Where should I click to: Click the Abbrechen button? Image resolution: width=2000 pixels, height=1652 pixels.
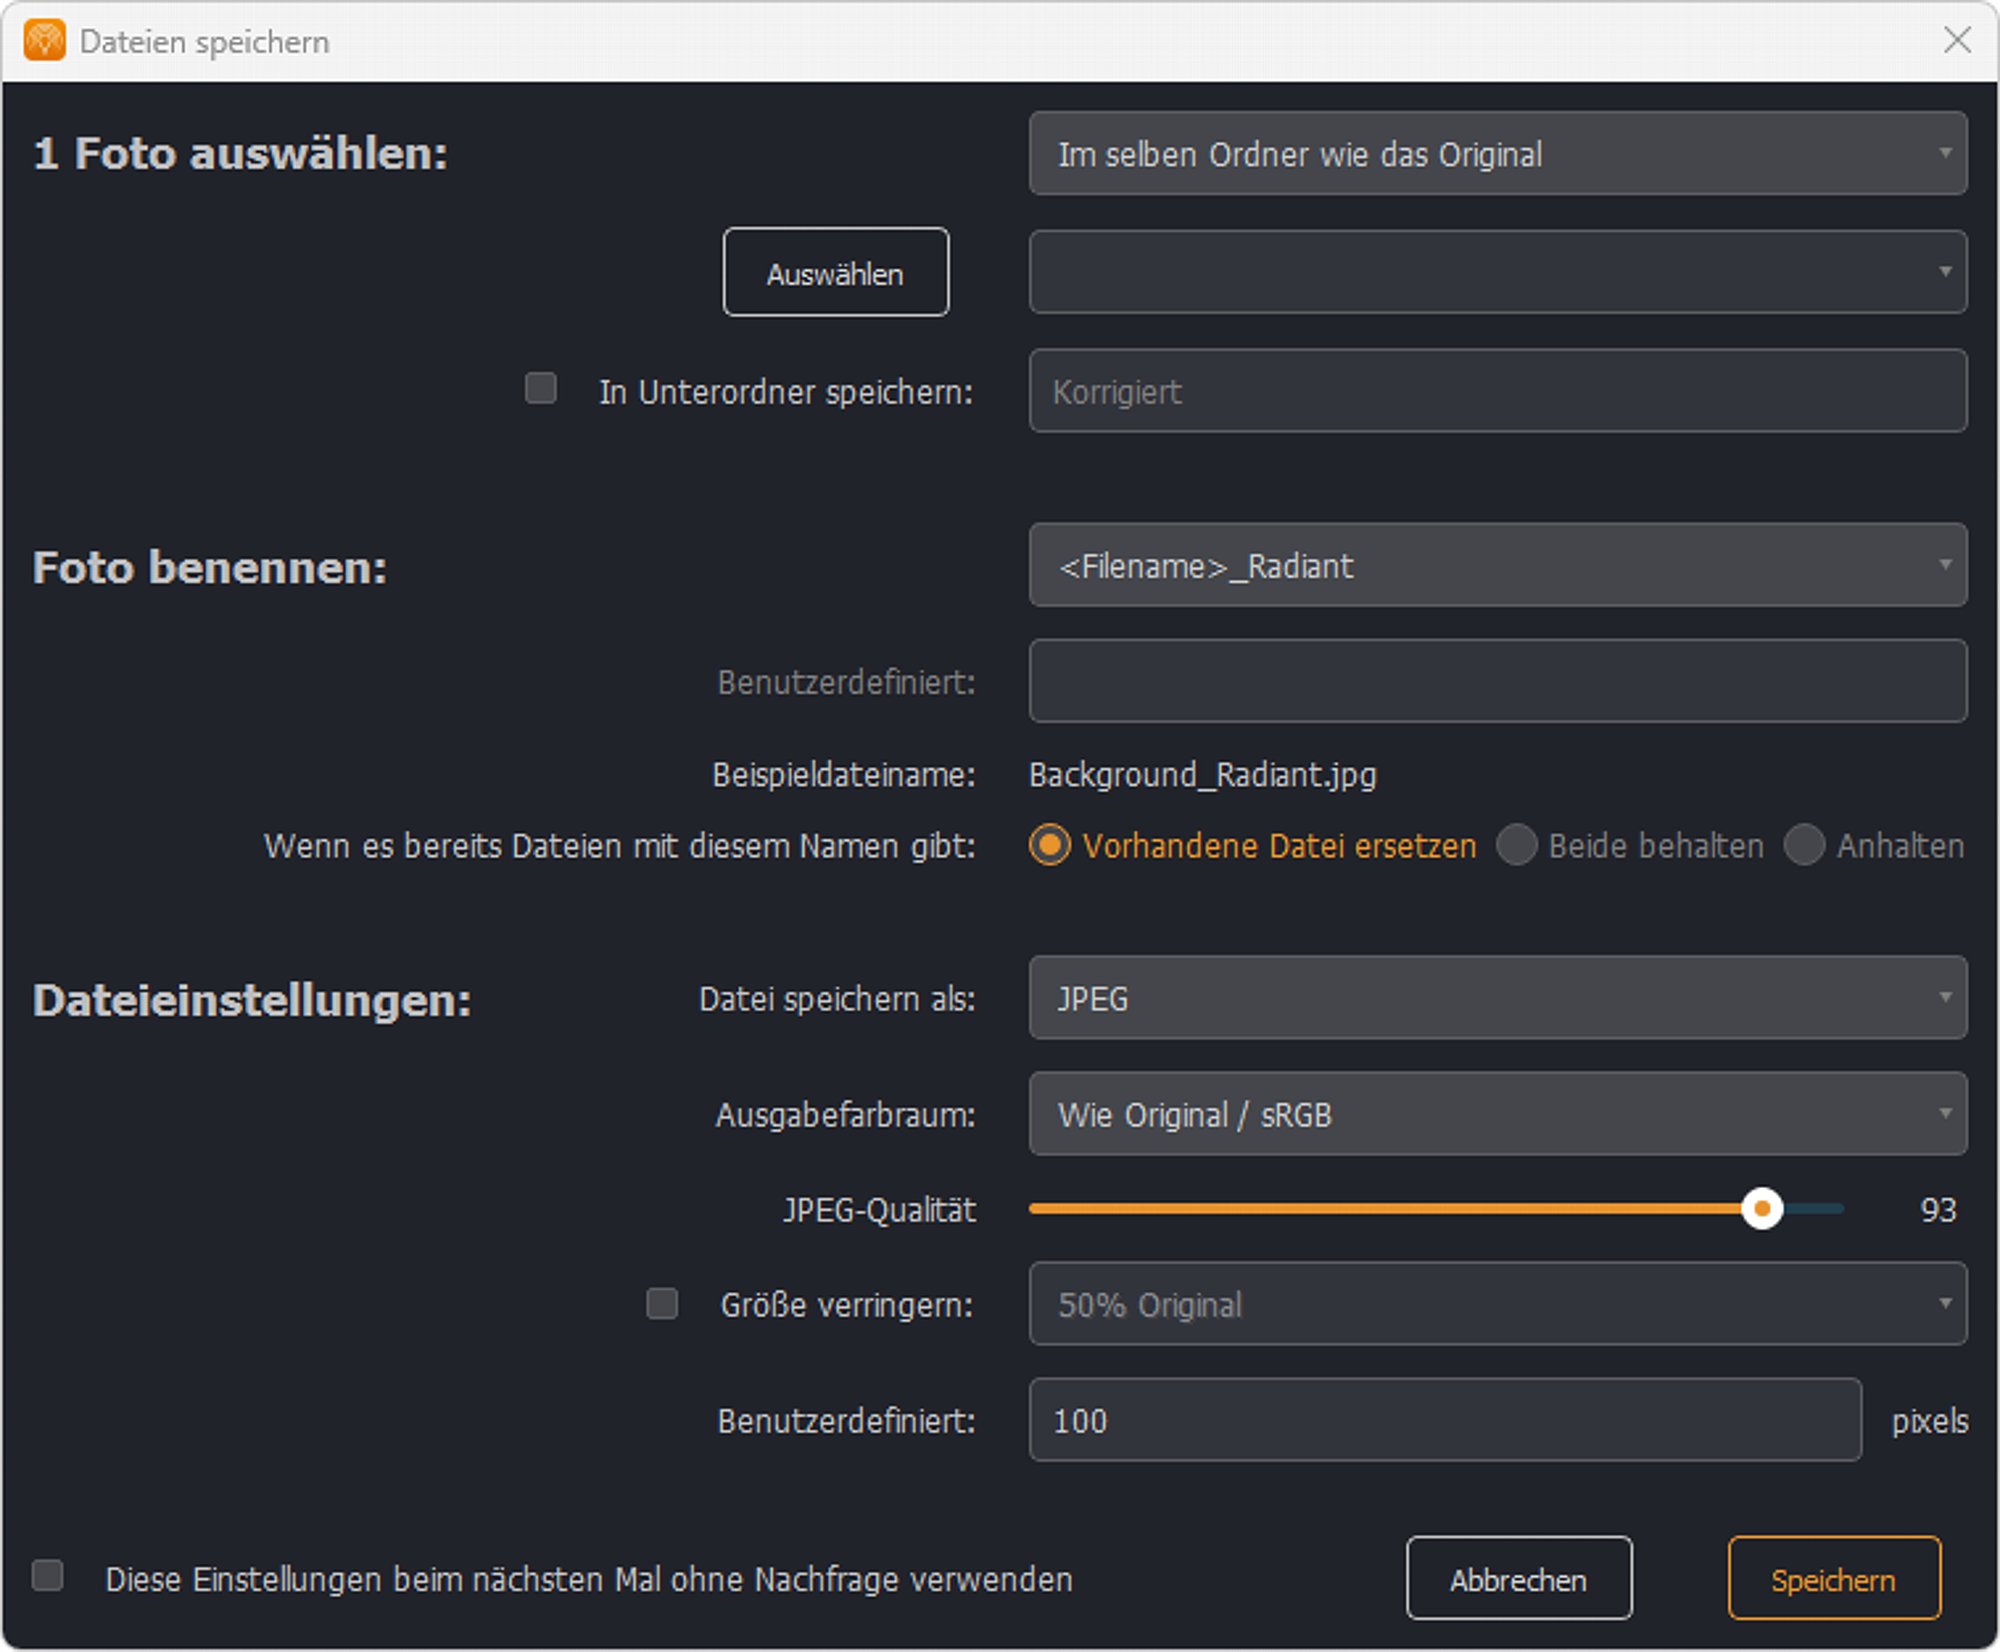[1519, 1579]
